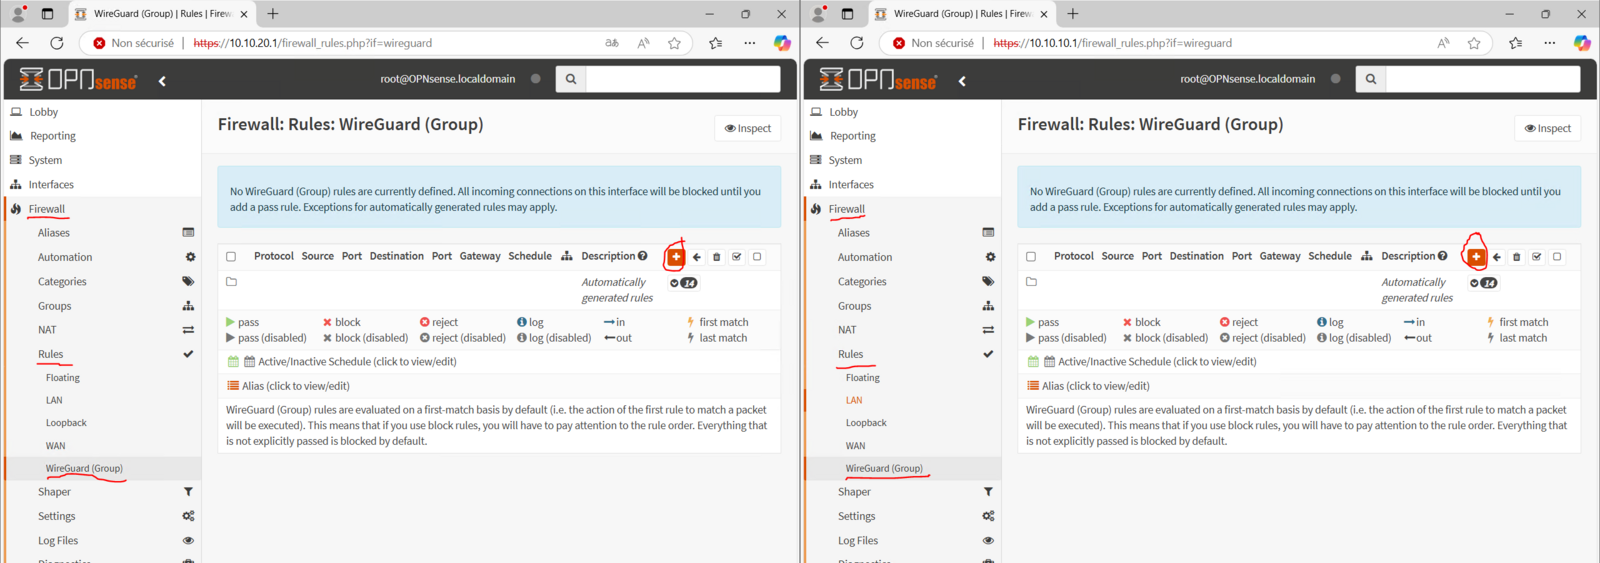The height and width of the screenshot is (563, 1600).
Task: Click Description help question-mark icon in left window
Action: (x=643, y=256)
